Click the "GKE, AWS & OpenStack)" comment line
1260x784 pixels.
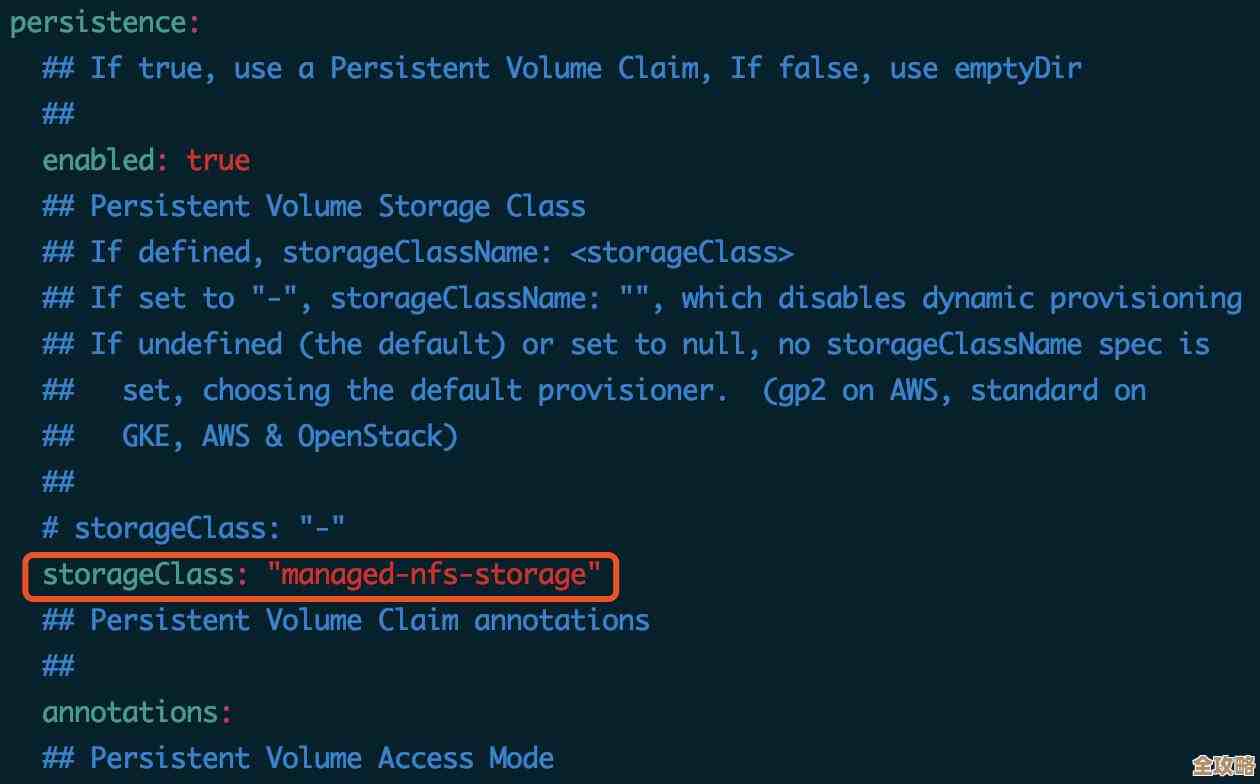pyautogui.click(x=289, y=436)
